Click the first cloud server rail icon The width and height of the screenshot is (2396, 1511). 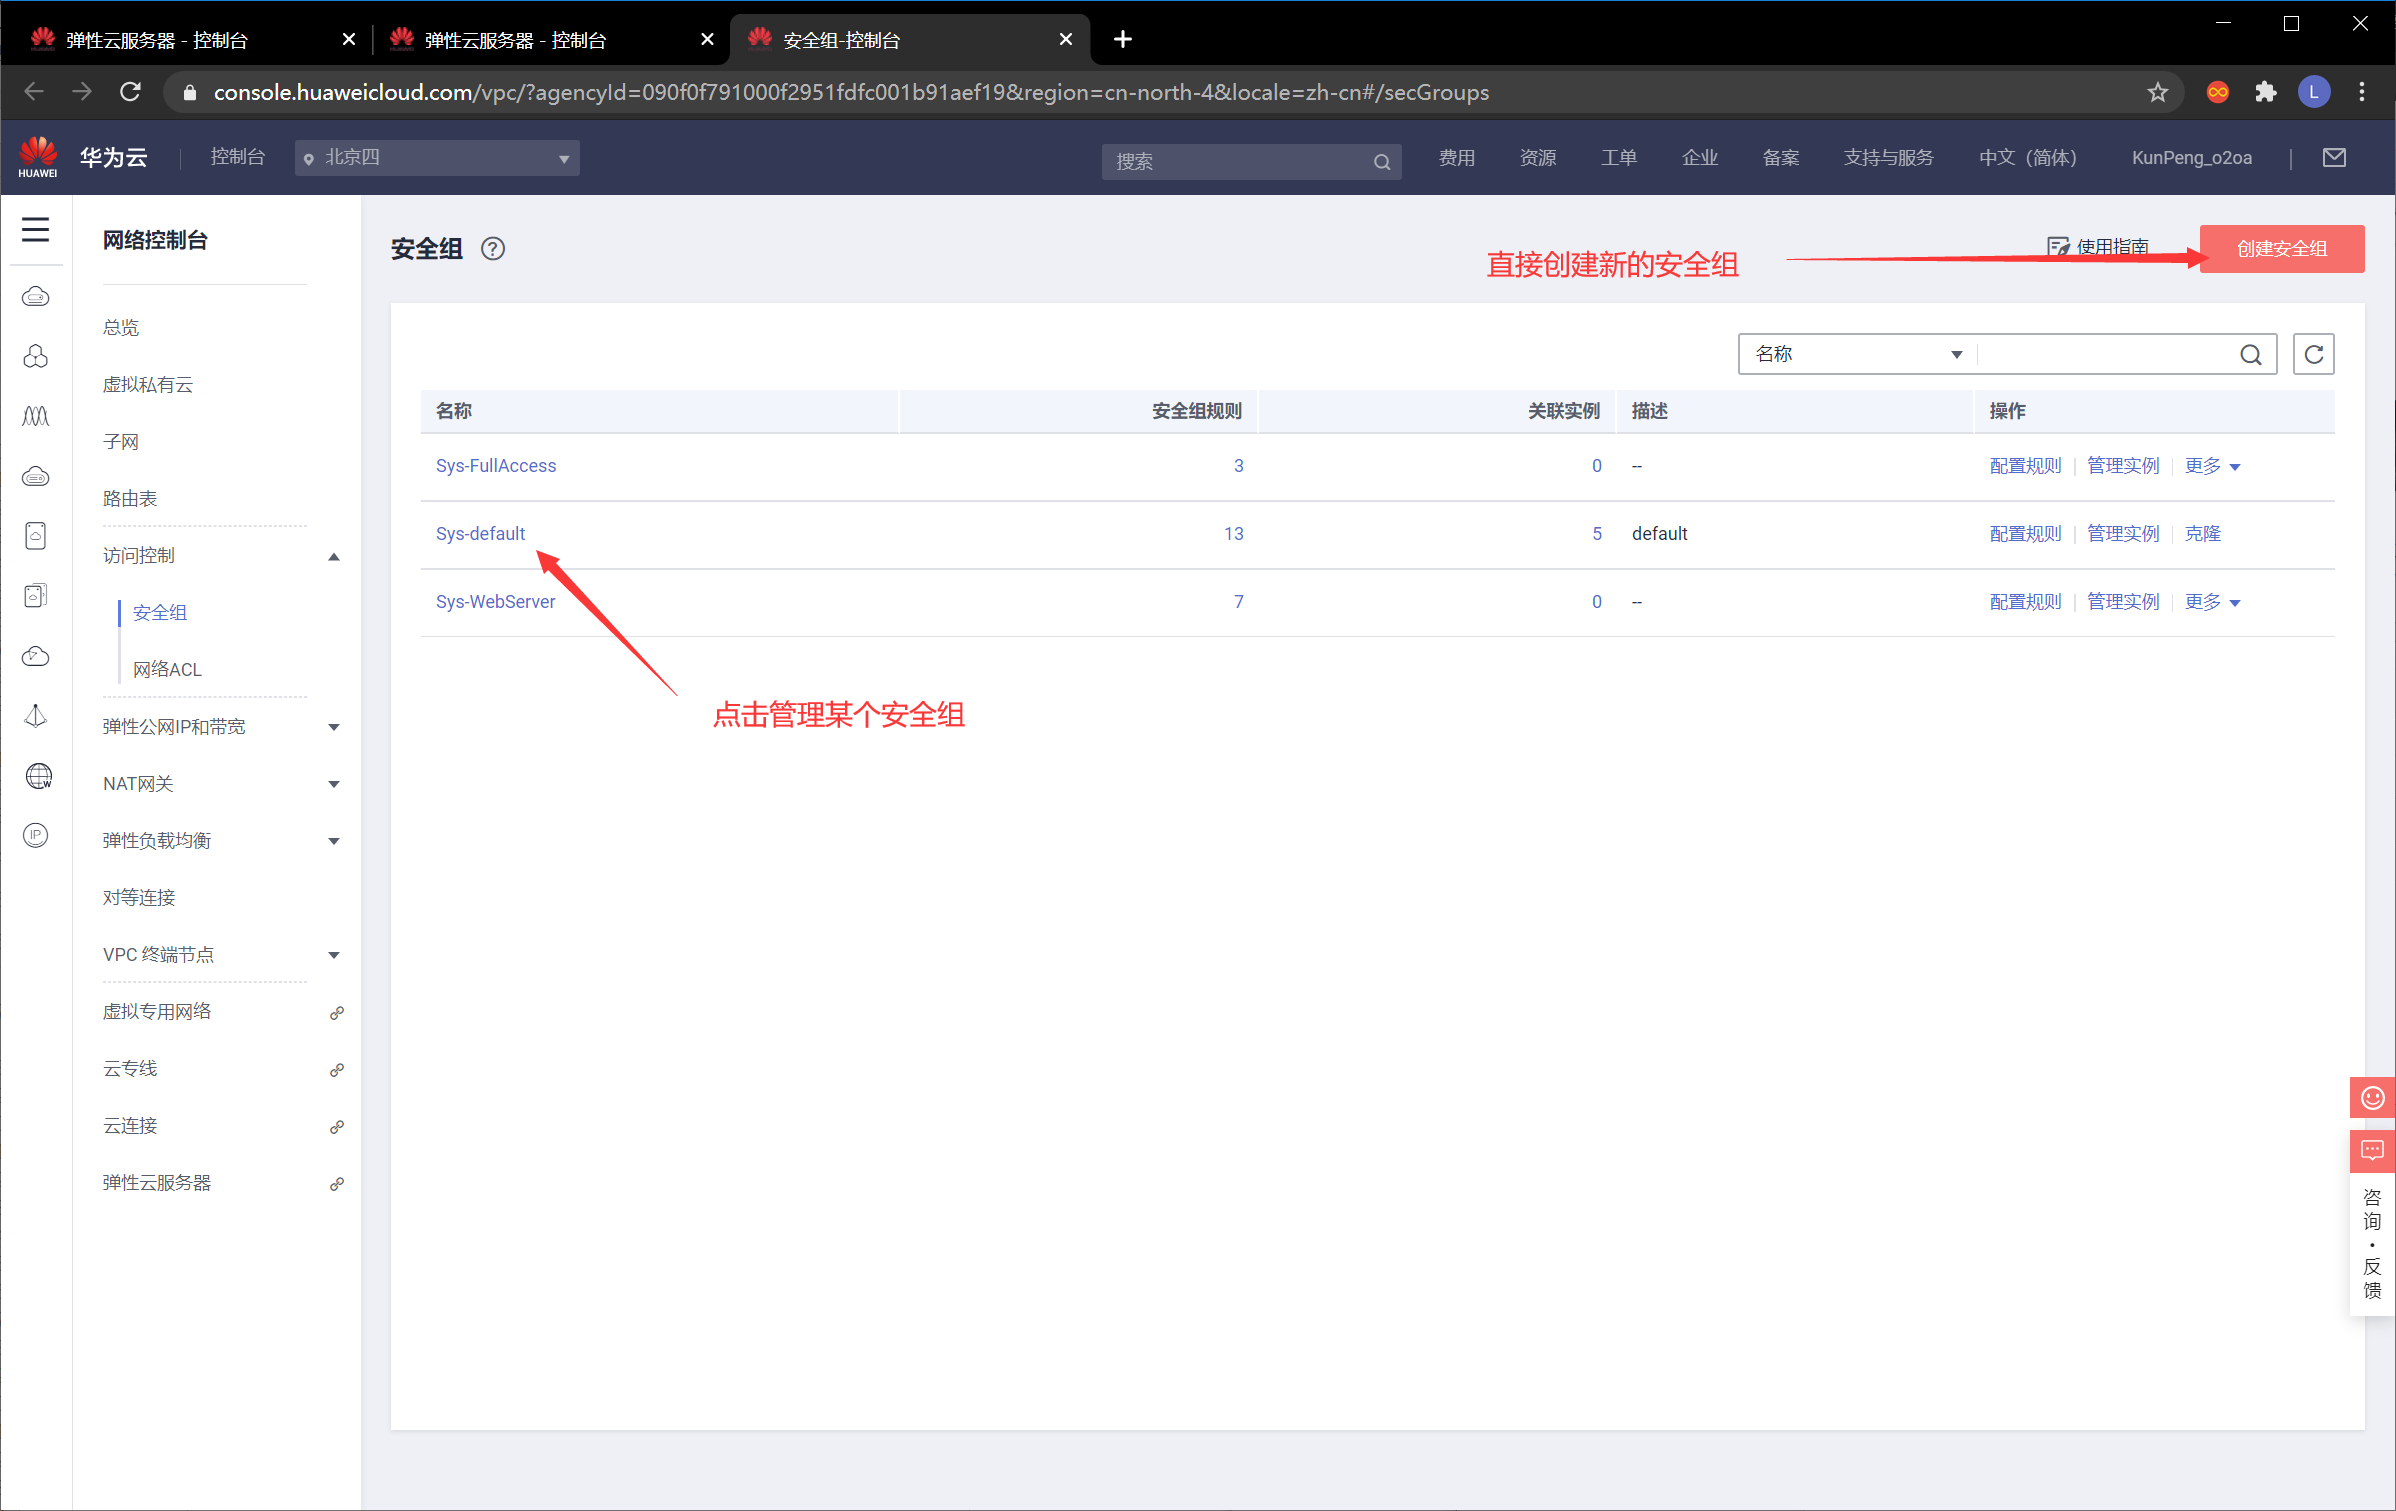36,297
